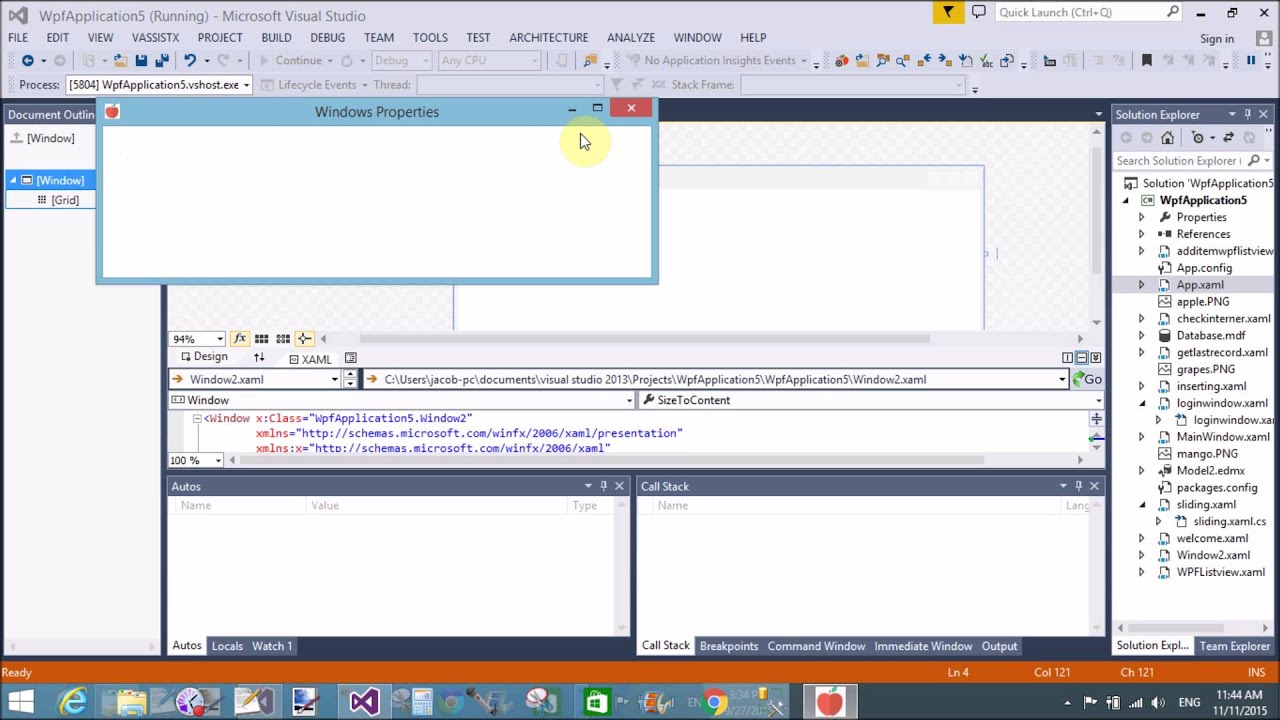Click the Save All toolbar icon
This screenshot has width=1280, height=720.
[162, 61]
